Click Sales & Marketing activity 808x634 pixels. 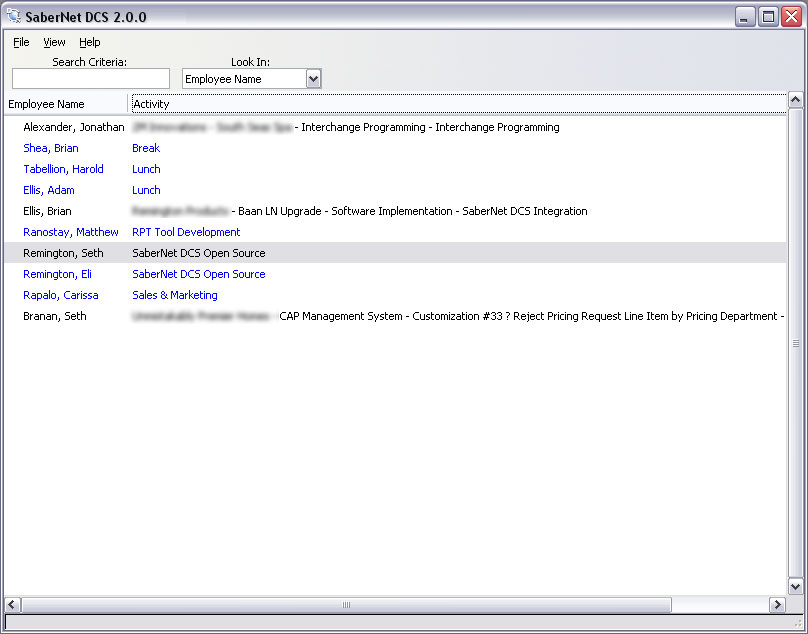pos(175,295)
